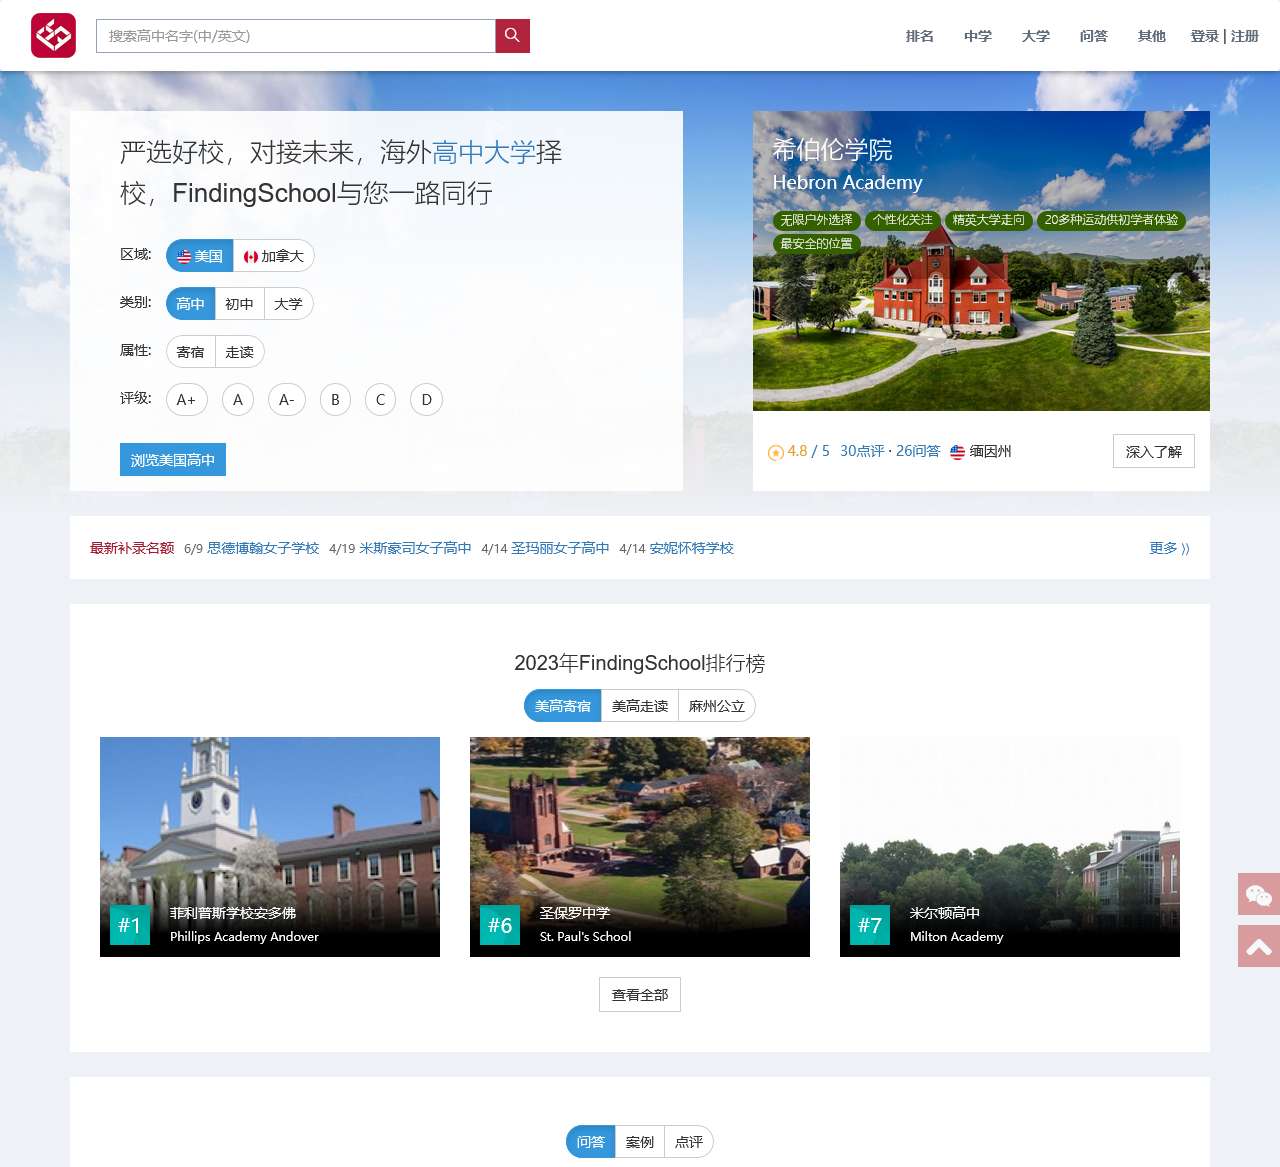Switch to the 美高走读 ranking tab

[639, 705]
